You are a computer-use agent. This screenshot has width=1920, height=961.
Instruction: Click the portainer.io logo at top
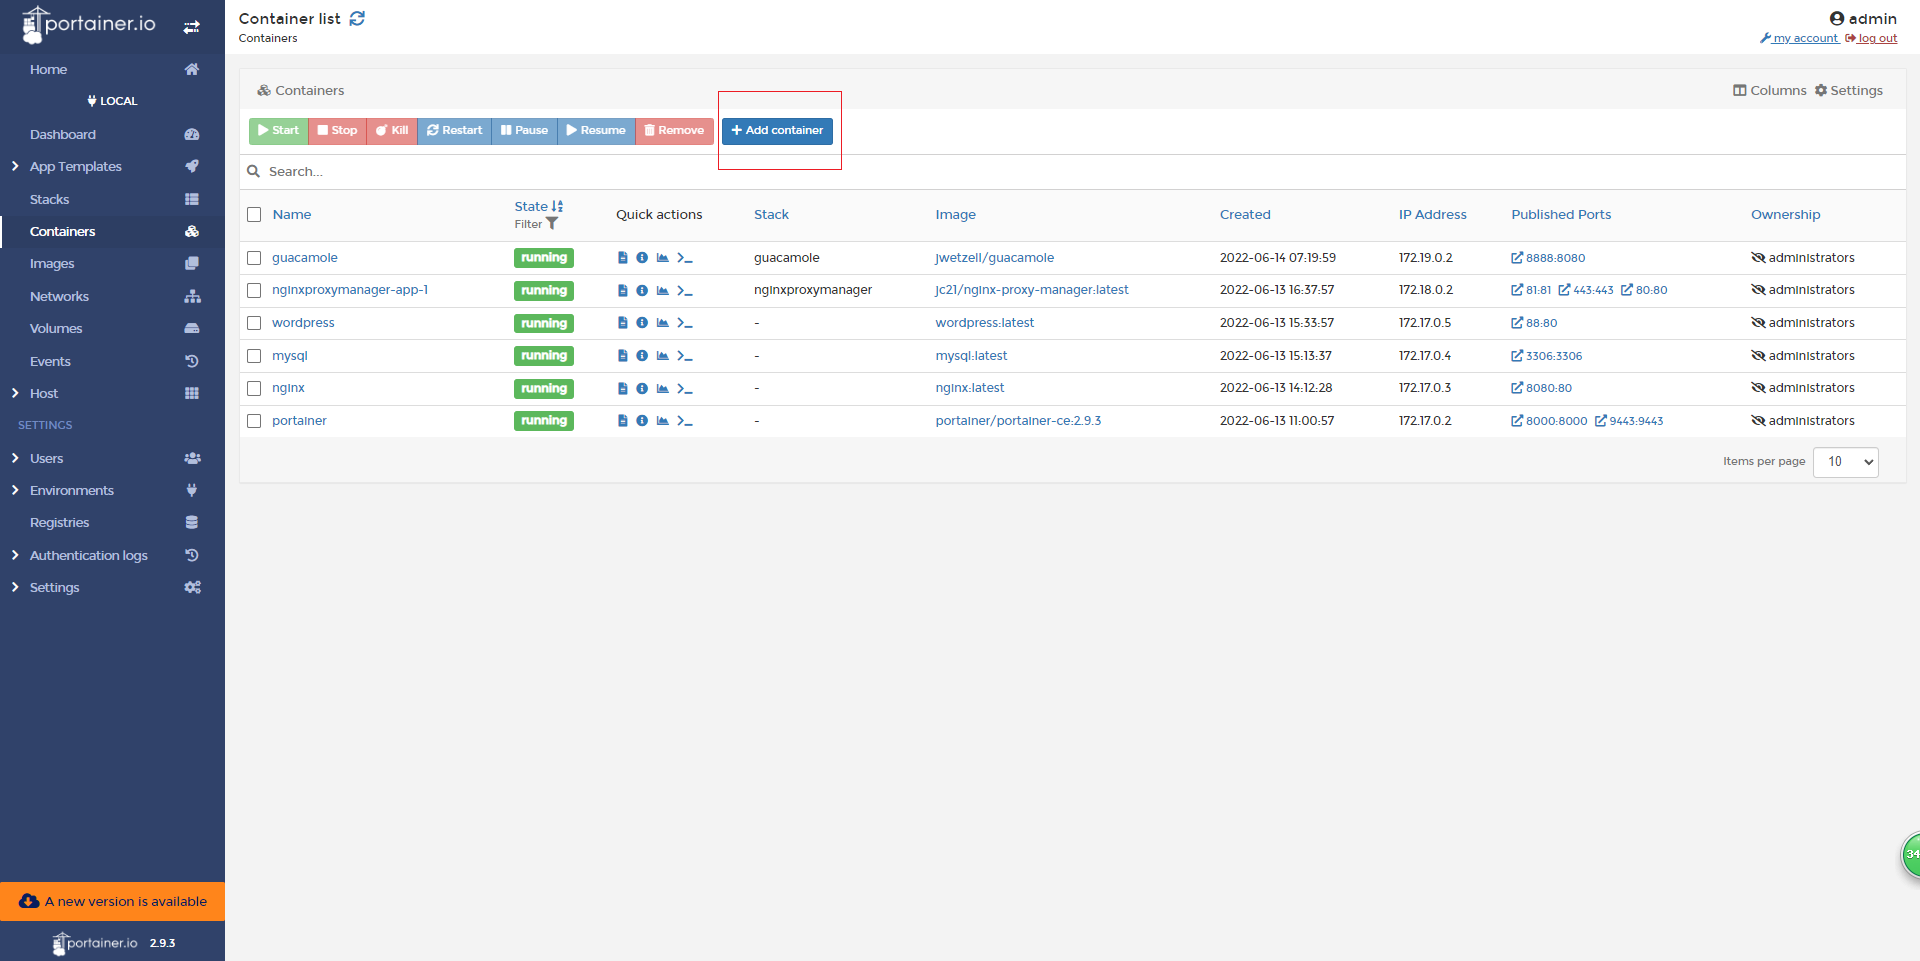tap(89, 24)
